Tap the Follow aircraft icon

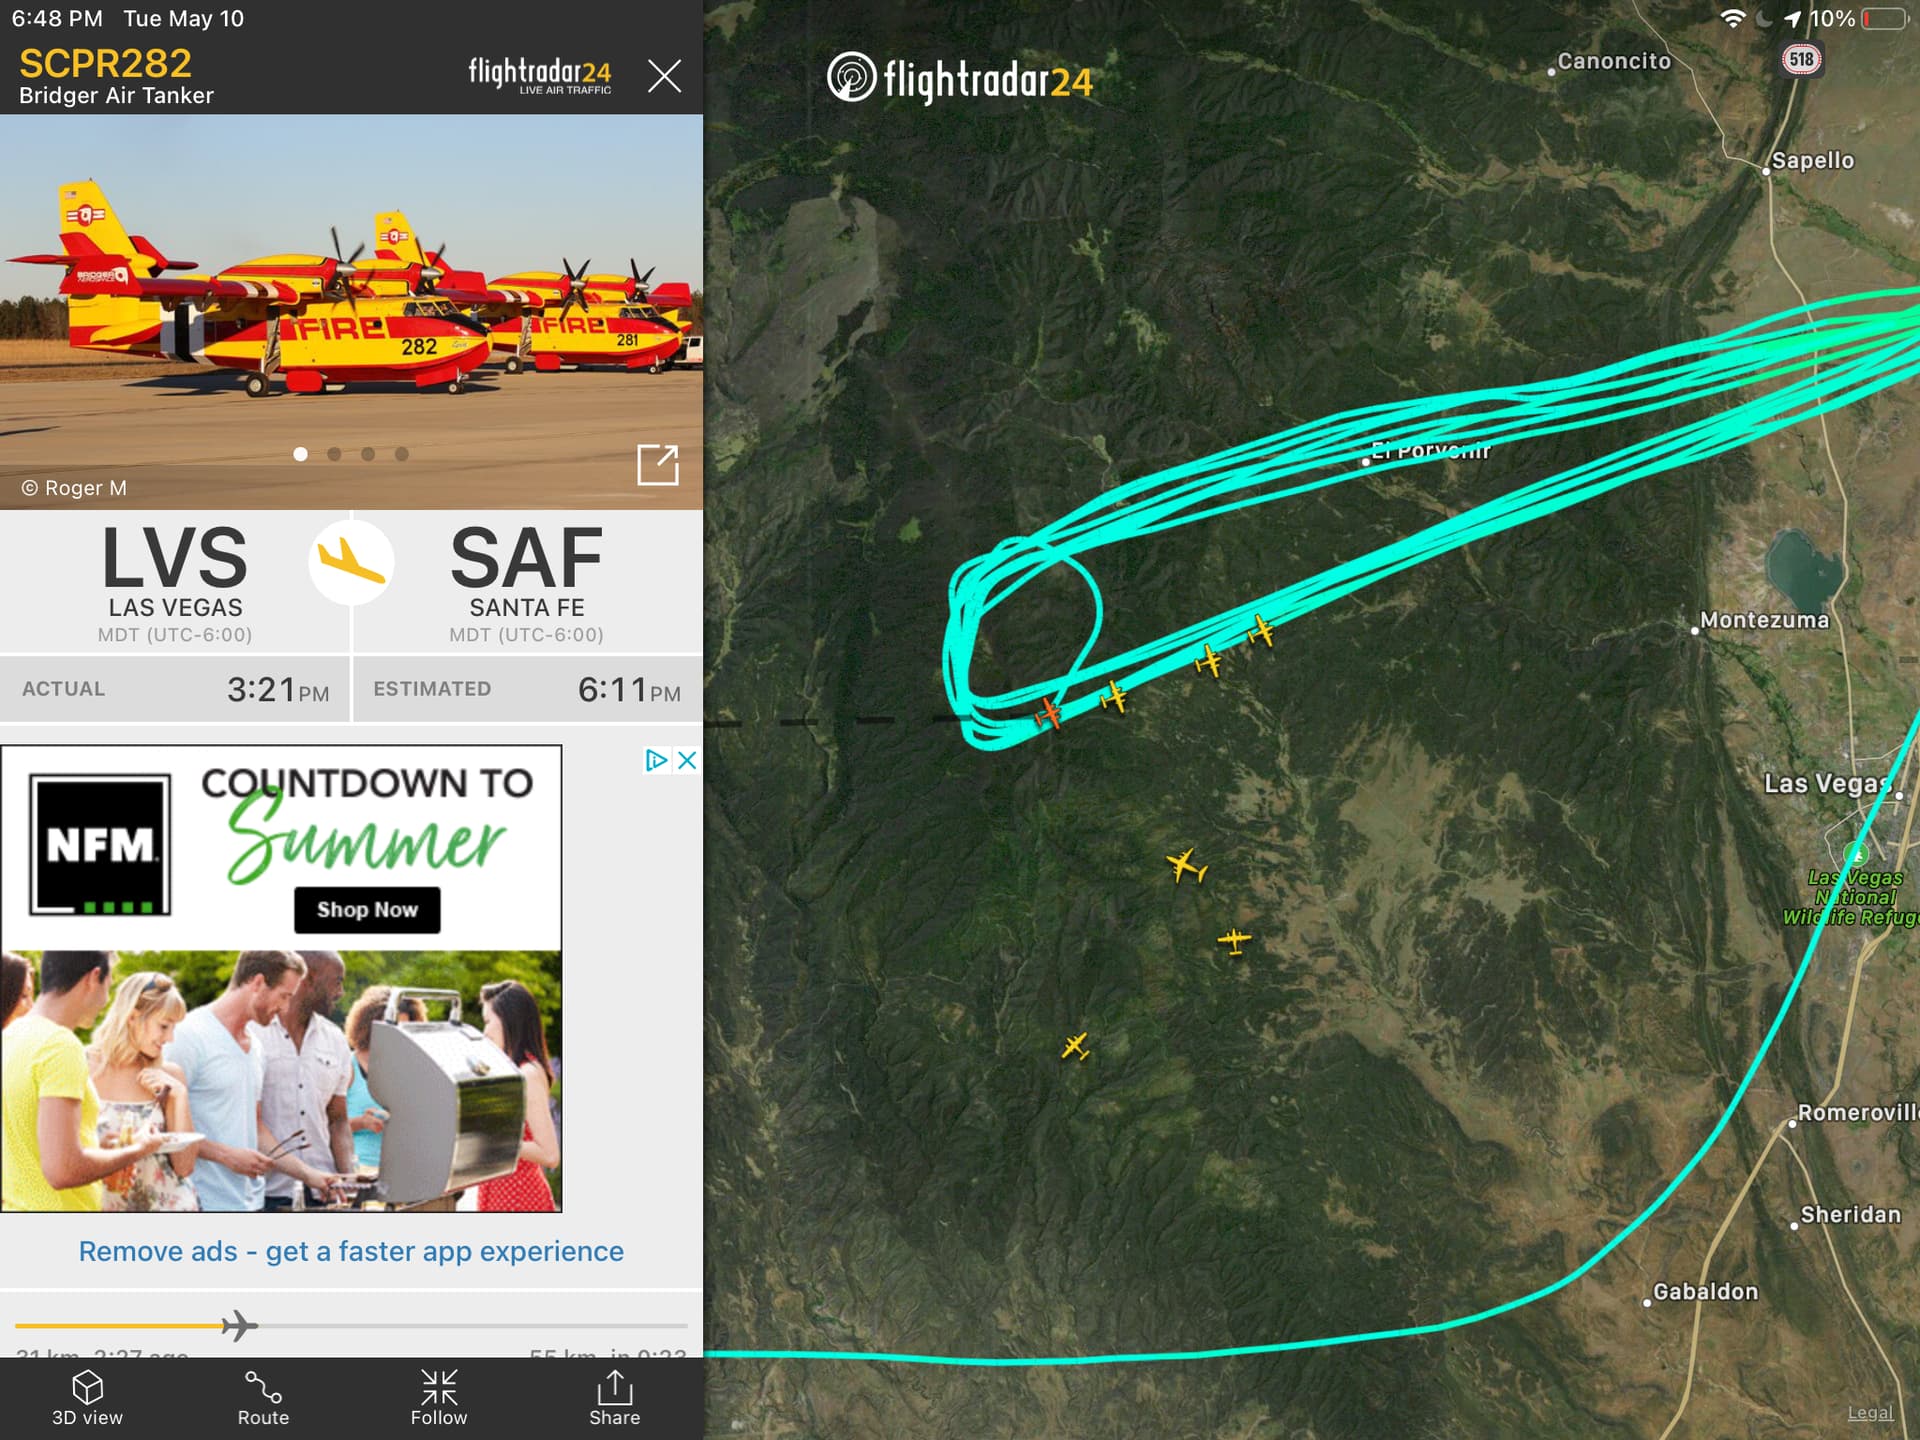pyautogui.click(x=438, y=1398)
